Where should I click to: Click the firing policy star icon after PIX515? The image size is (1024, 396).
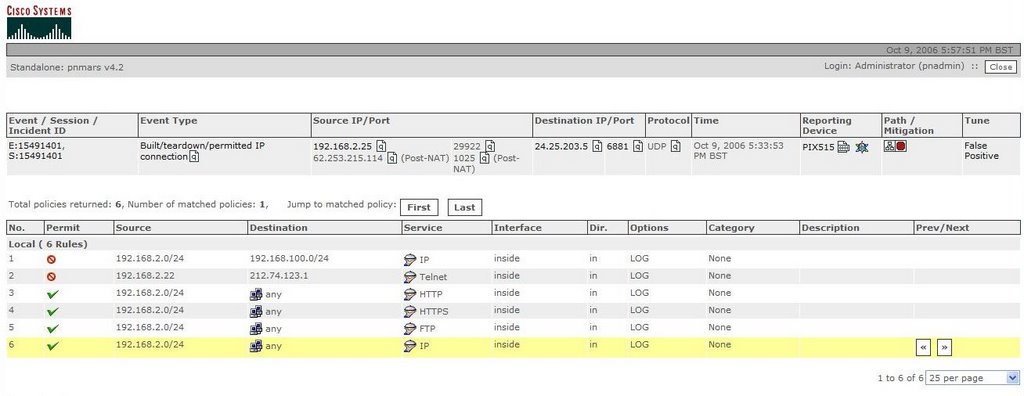coord(862,147)
